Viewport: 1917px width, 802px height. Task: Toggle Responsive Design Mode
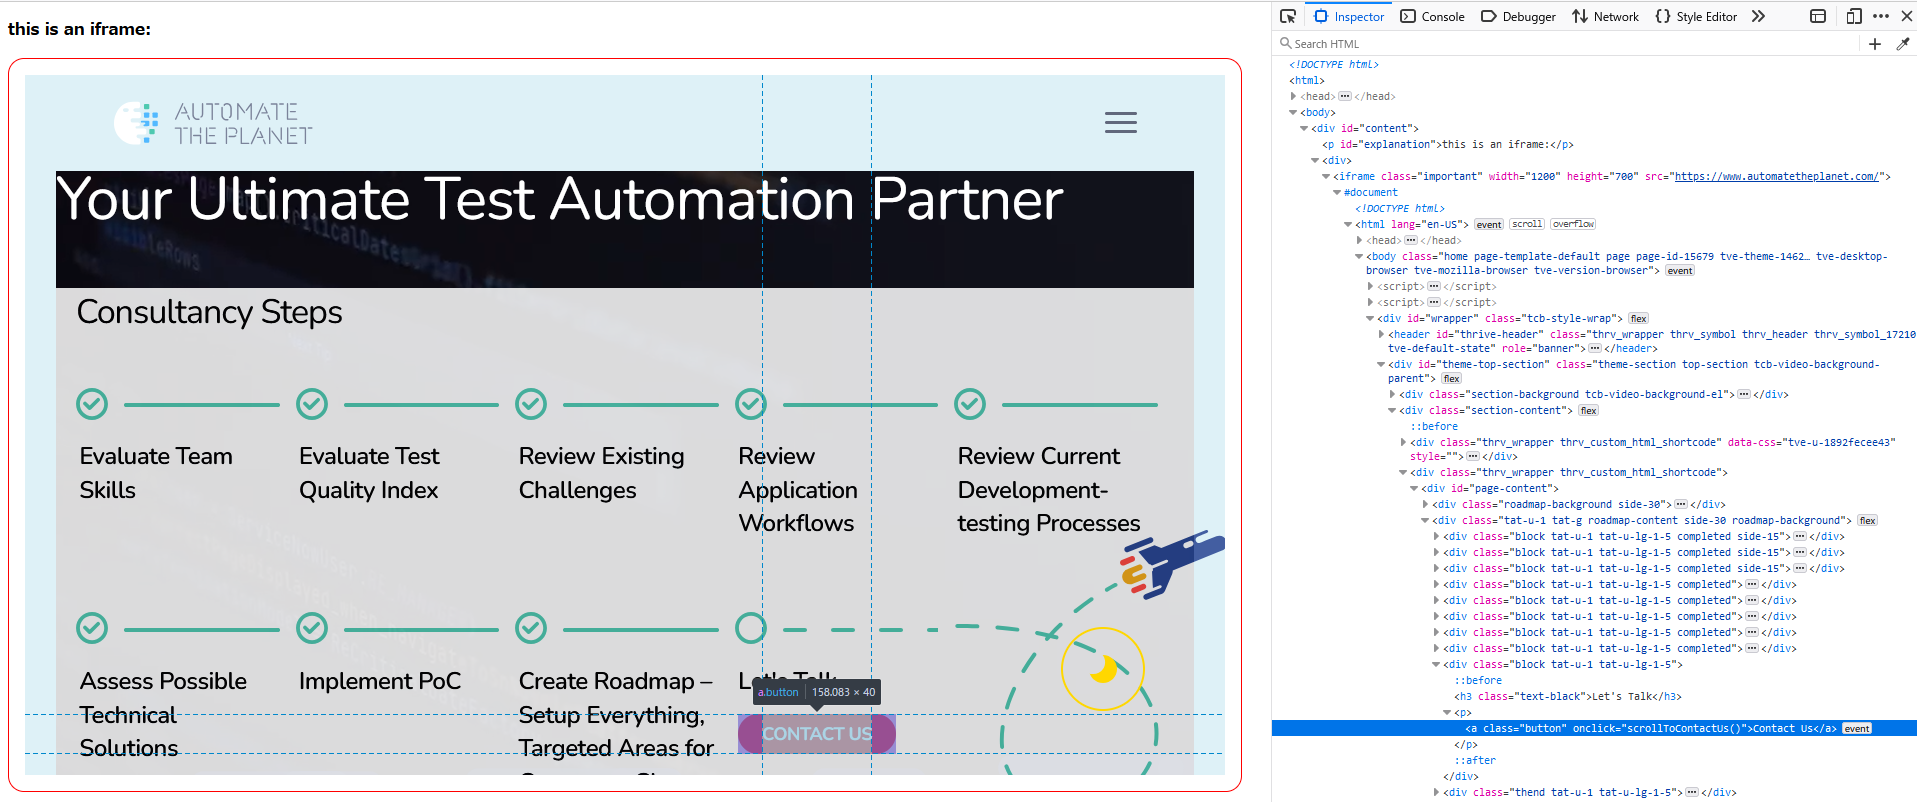(x=1853, y=16)
